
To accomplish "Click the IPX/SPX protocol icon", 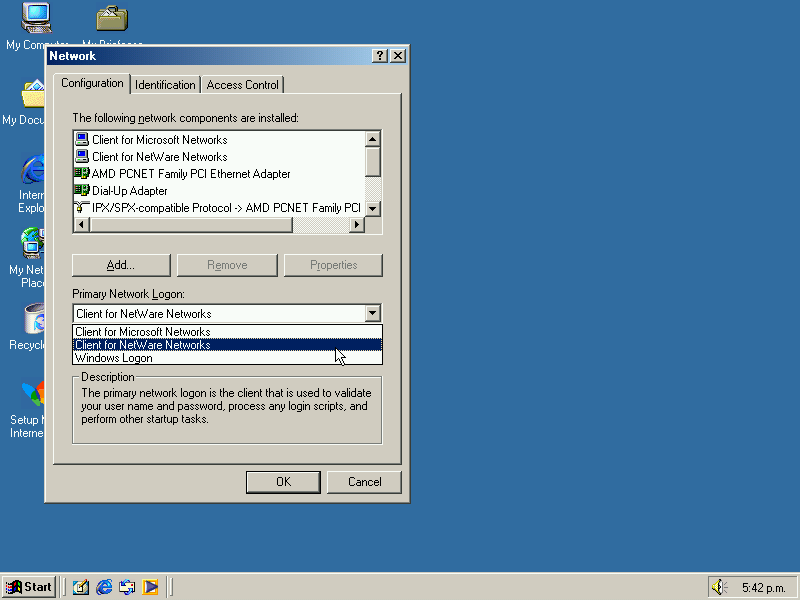I will tap(82, 207).
